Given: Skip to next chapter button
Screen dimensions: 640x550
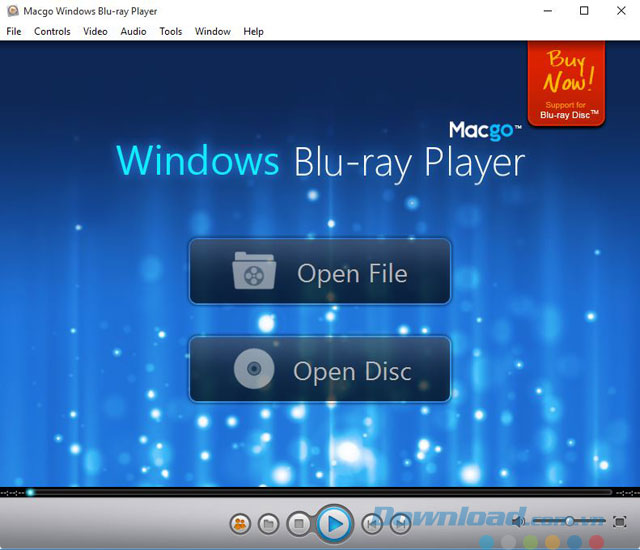Looking at the screenshot, I should click(399, 522).
